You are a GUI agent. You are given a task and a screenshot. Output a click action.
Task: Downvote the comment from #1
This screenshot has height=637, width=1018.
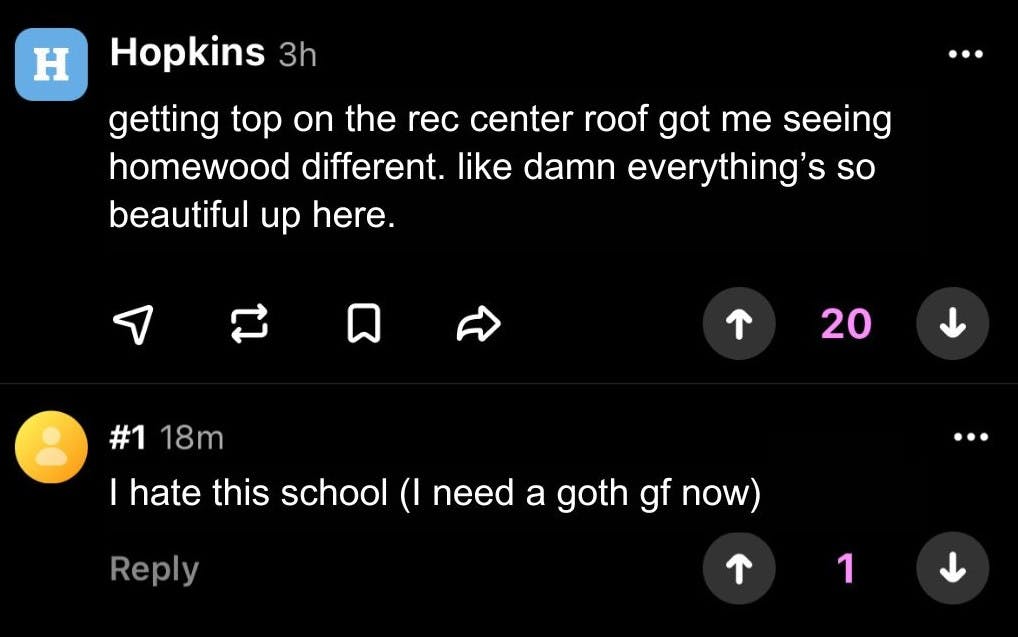point(952,568)
